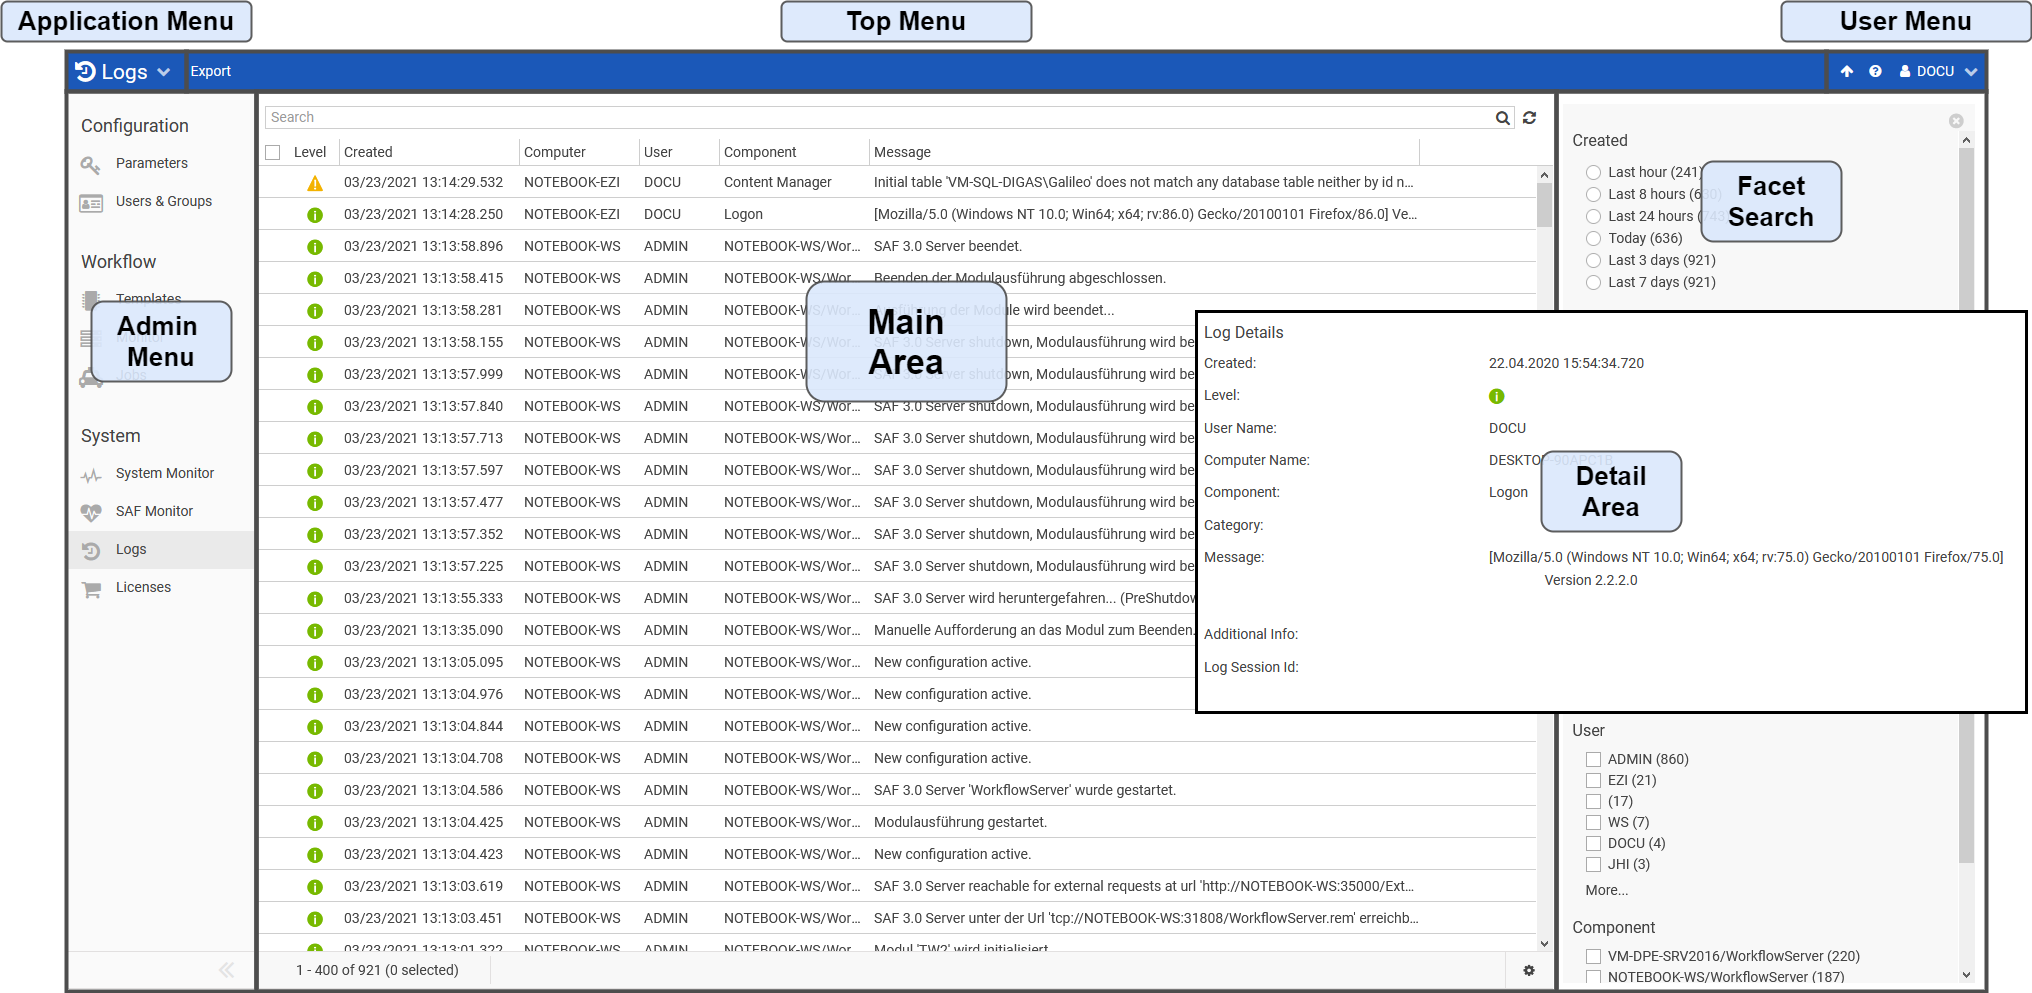Screen dimensions: 2032x993
Task: Open the Logs application dropdown
Action: 123,72
